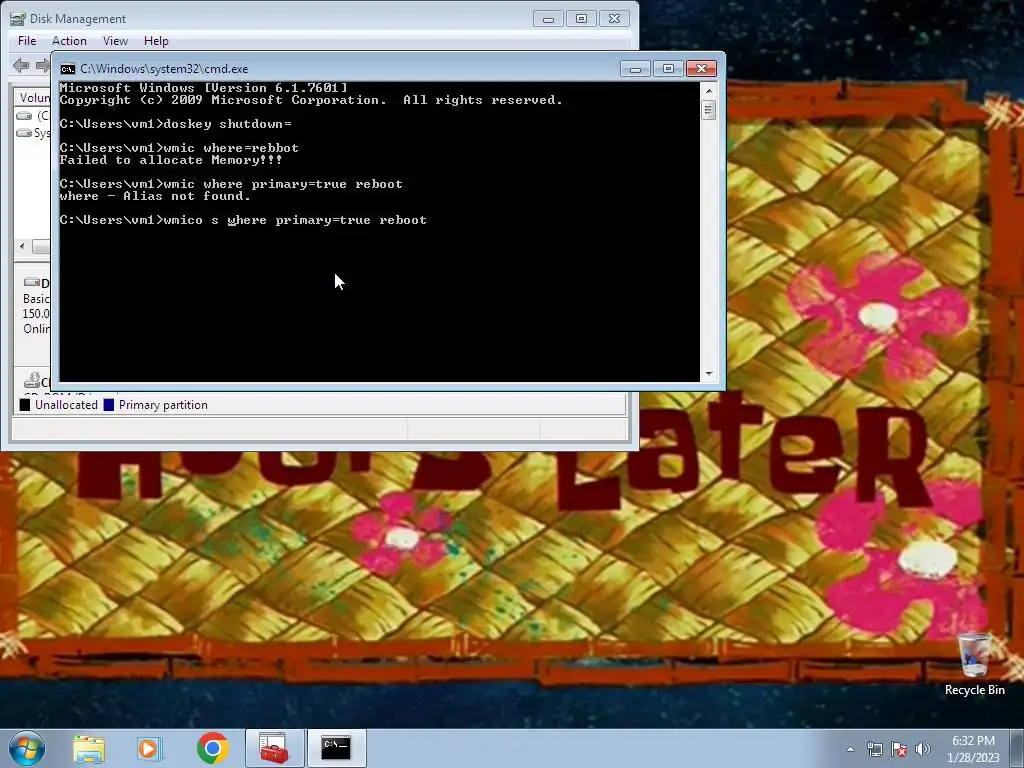This screenshot has width=1024, height=768.
Task: Click the network status tray icon
Action: tap(874, 749)
